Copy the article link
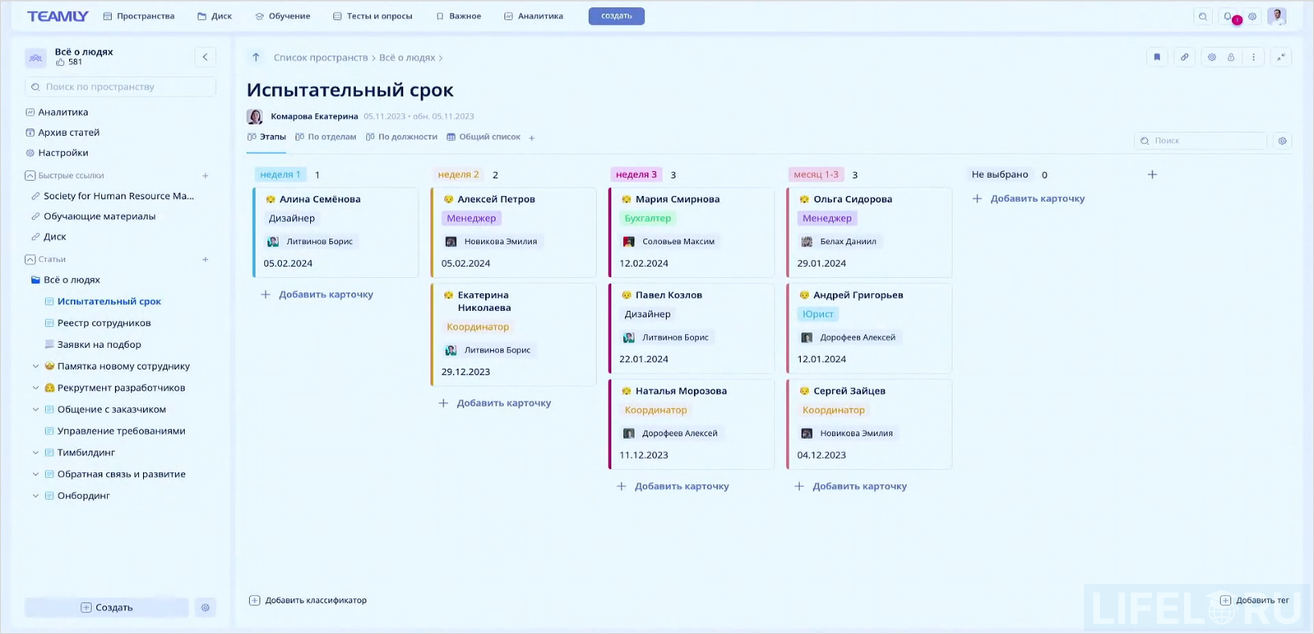1314x634 pixels. click(x=1185, y=57)
